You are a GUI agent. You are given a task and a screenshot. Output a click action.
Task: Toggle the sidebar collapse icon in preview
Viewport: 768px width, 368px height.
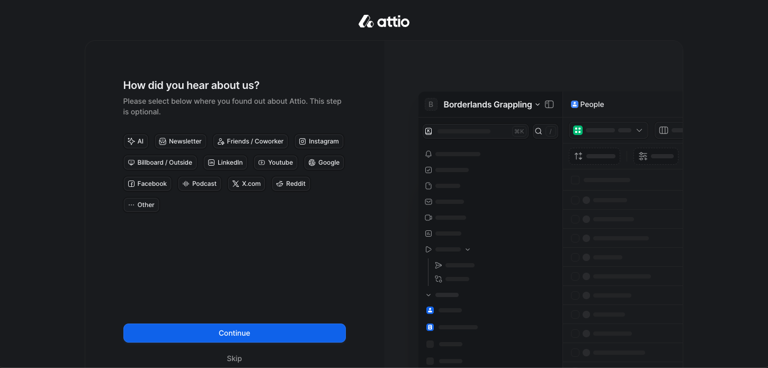coord(550,104)
